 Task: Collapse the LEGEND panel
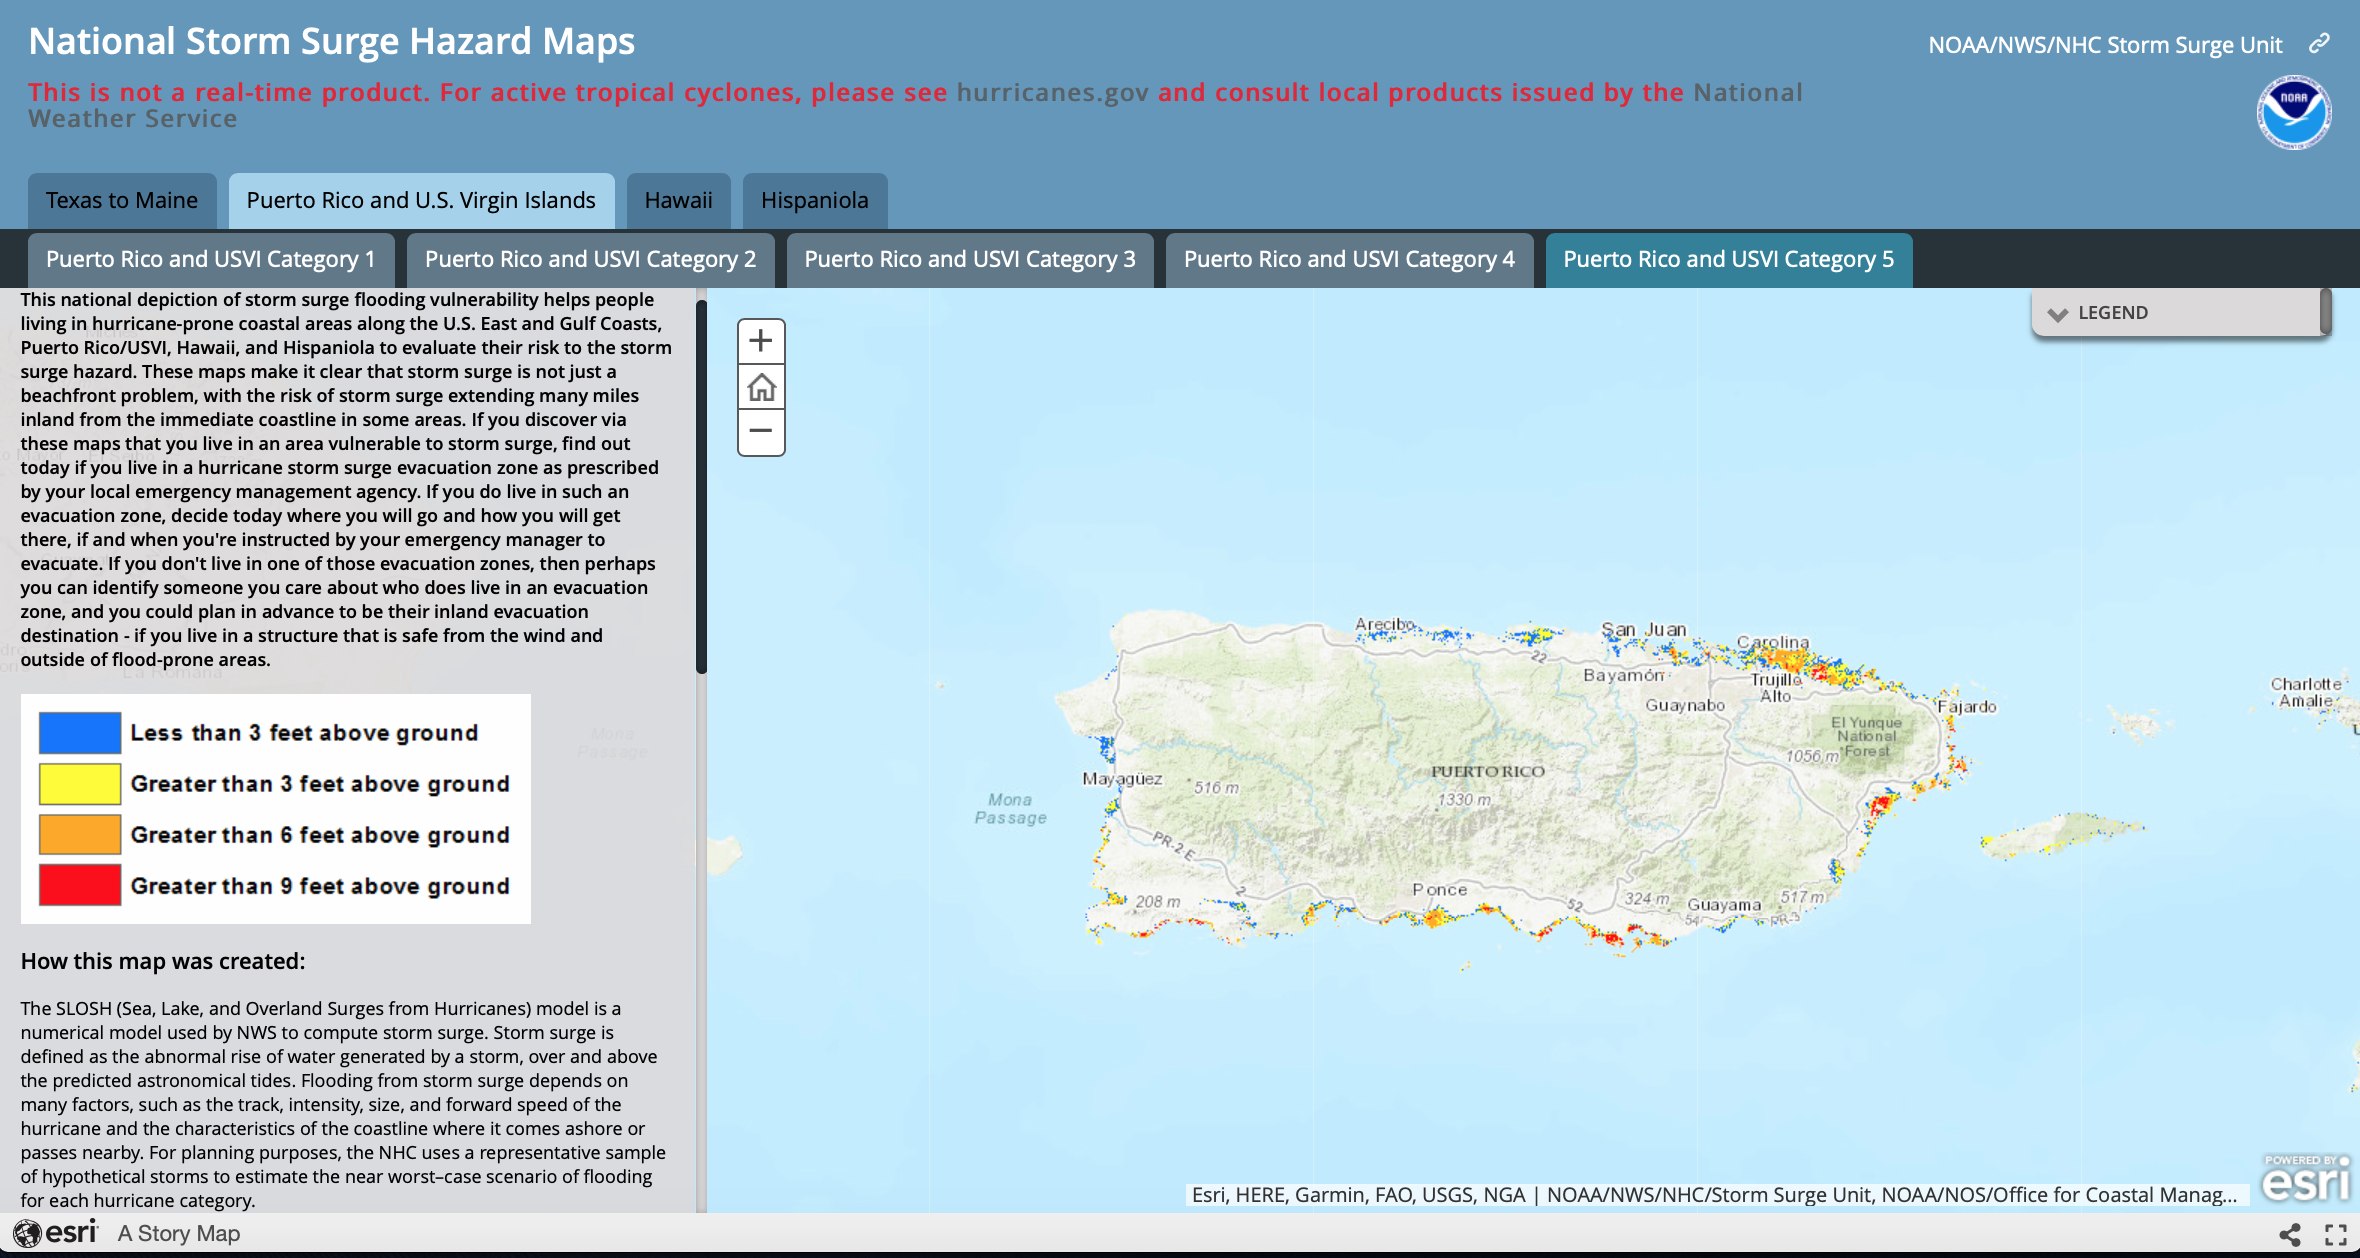click(2058, 313)
